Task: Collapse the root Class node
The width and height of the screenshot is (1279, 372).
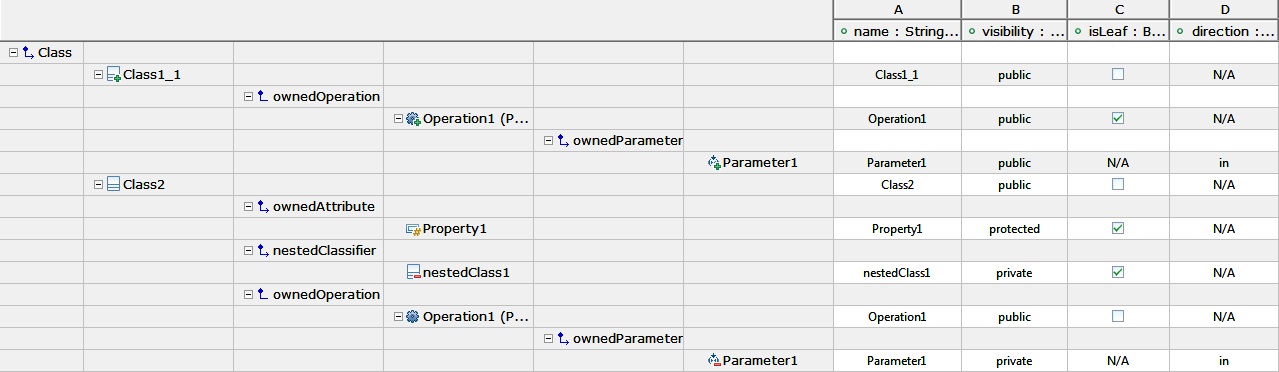Action: click(13, 52)
